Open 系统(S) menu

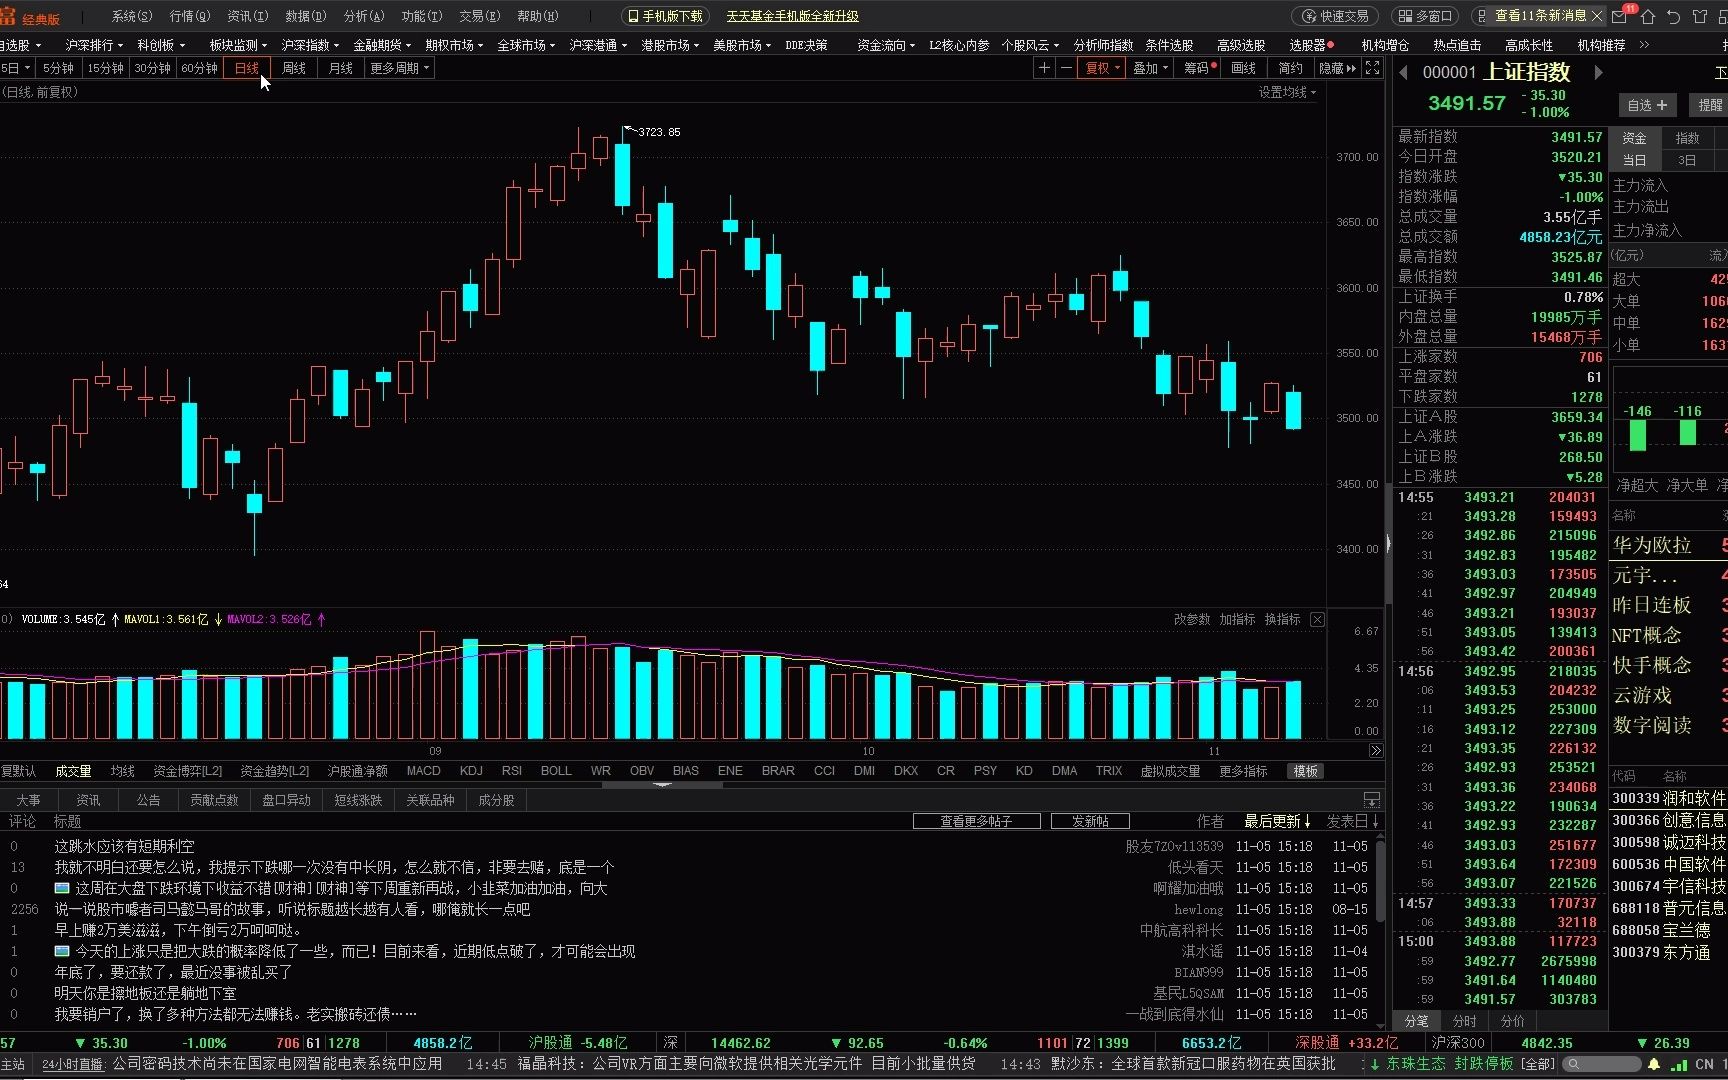pyautogui.click(x=132, y=16)
